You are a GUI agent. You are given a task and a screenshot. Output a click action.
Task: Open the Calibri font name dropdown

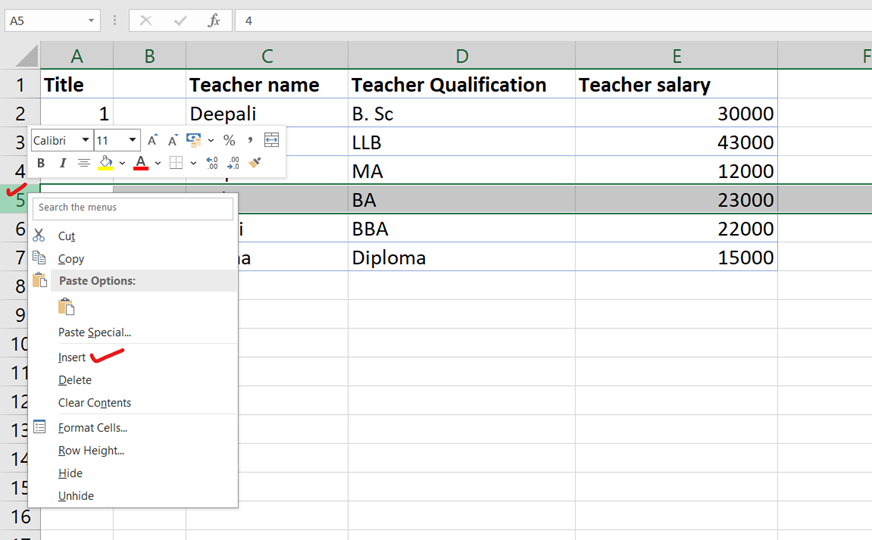pyautogui.click(x=86, y=141)
